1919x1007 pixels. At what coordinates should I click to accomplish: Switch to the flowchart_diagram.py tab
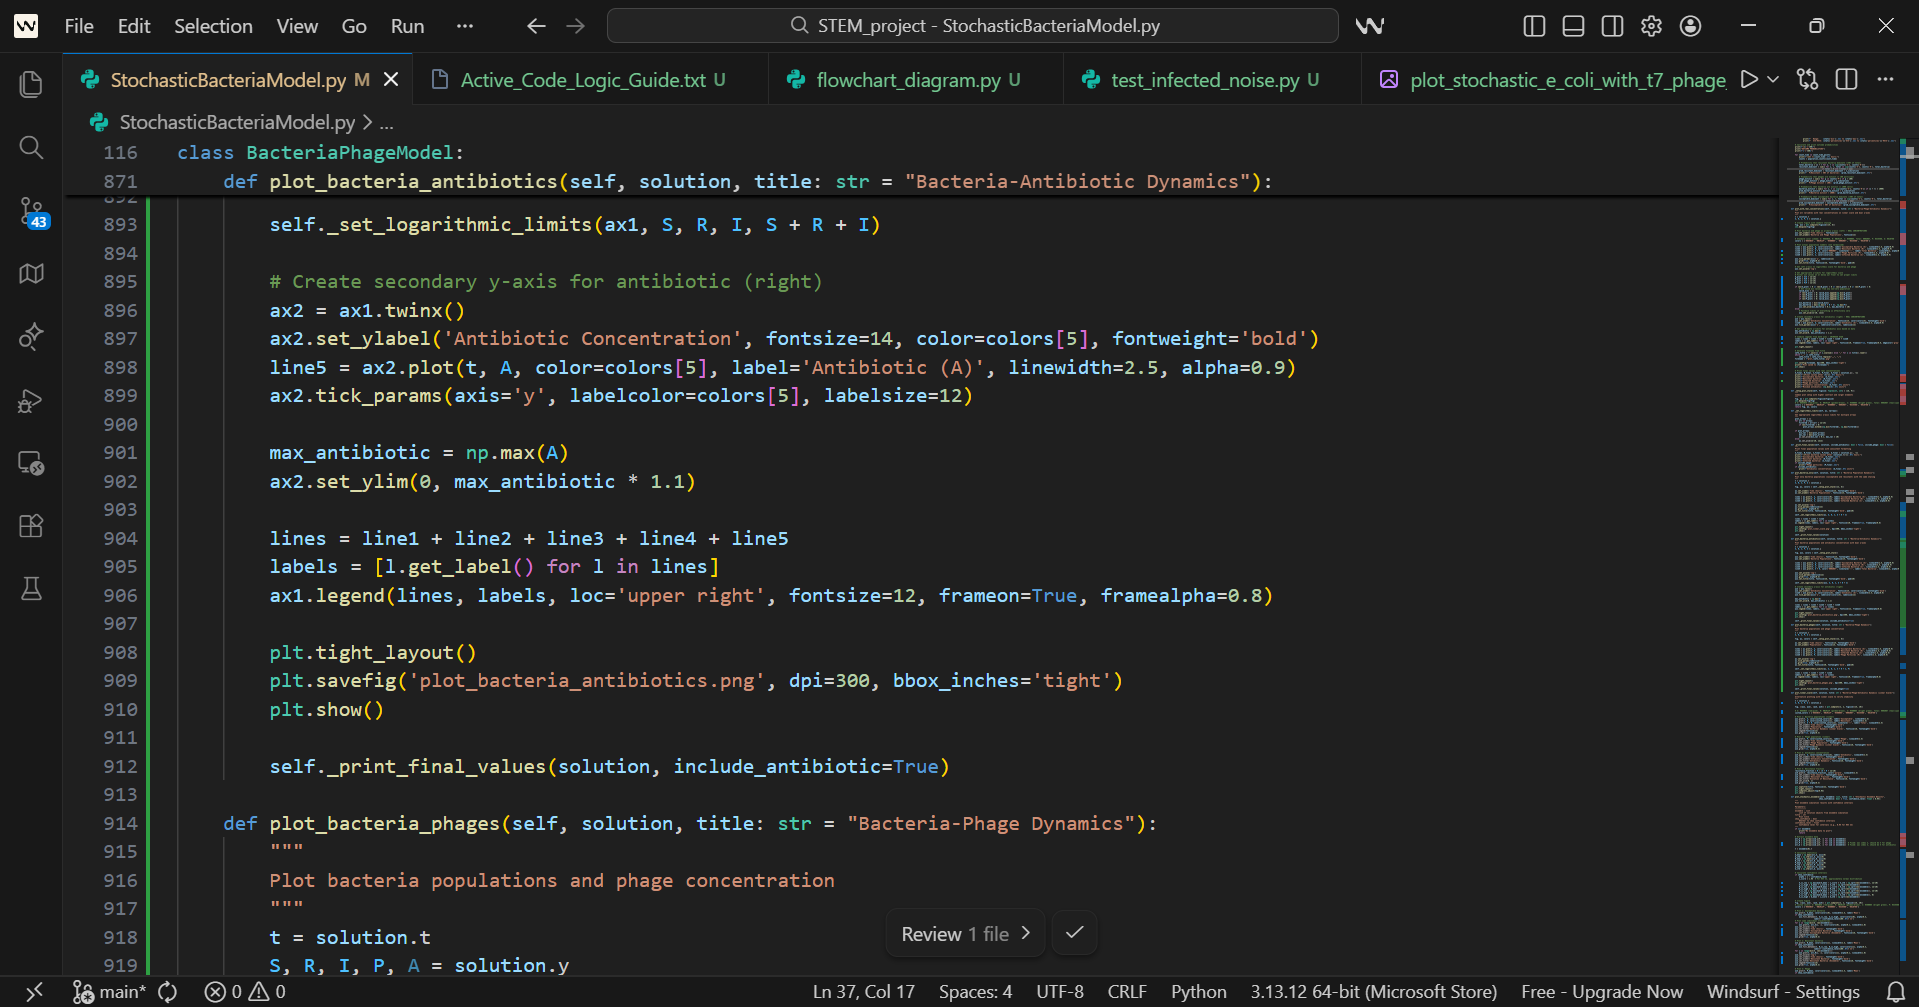tap(913, 79)
